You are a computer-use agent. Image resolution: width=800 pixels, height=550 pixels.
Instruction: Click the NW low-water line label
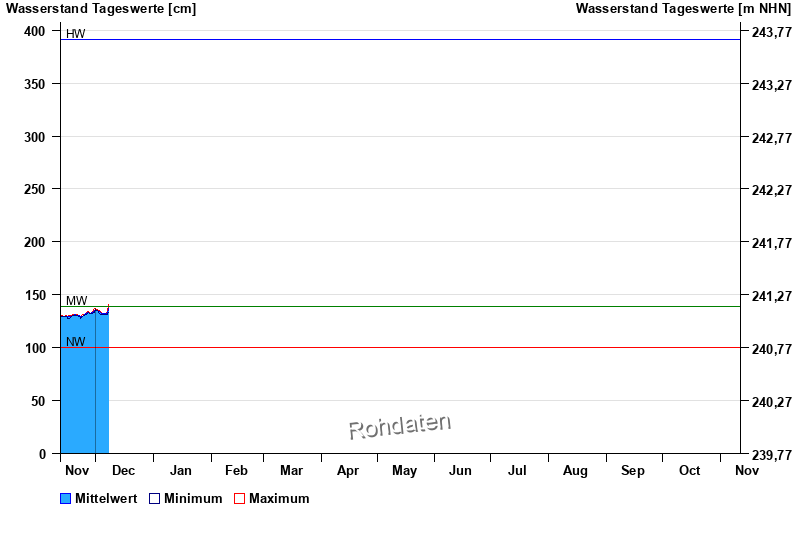[x=76, y=342]
